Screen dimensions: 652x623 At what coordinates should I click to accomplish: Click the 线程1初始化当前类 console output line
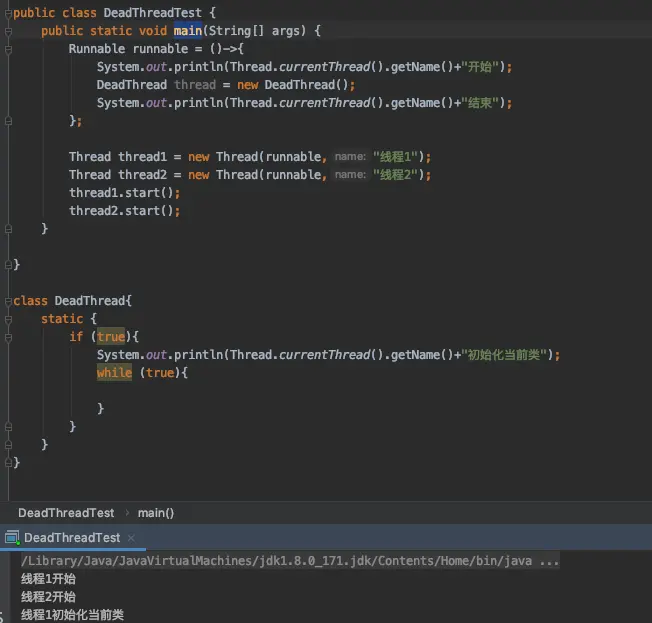tap(72, 615)
